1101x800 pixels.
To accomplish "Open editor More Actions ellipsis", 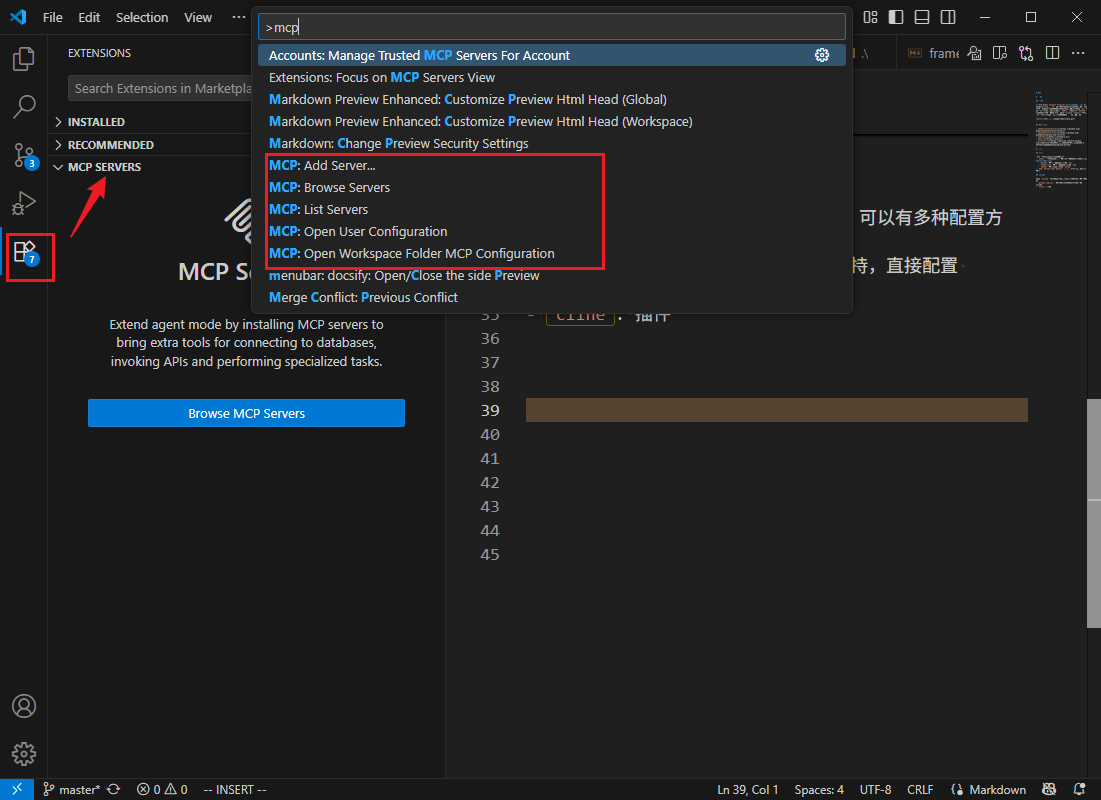I will (1078, 53).
